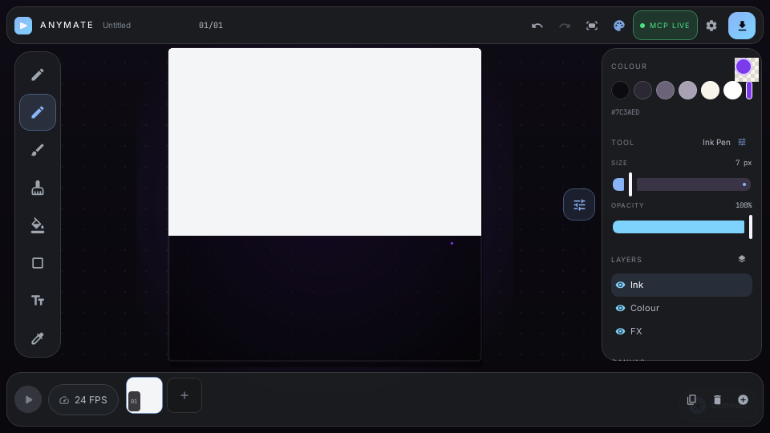Click the Untitled project name
The image size is (770, 433).
(116, 26)
